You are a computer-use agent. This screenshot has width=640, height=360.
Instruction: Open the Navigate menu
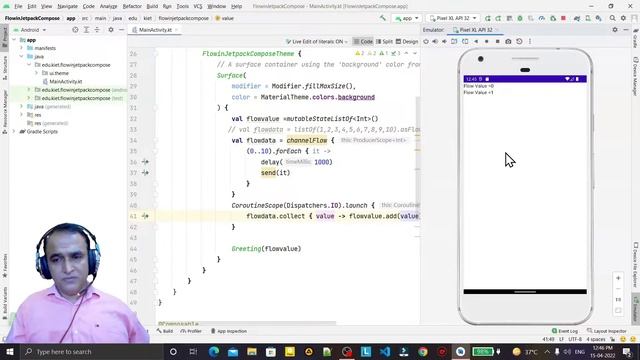(67, 6)
